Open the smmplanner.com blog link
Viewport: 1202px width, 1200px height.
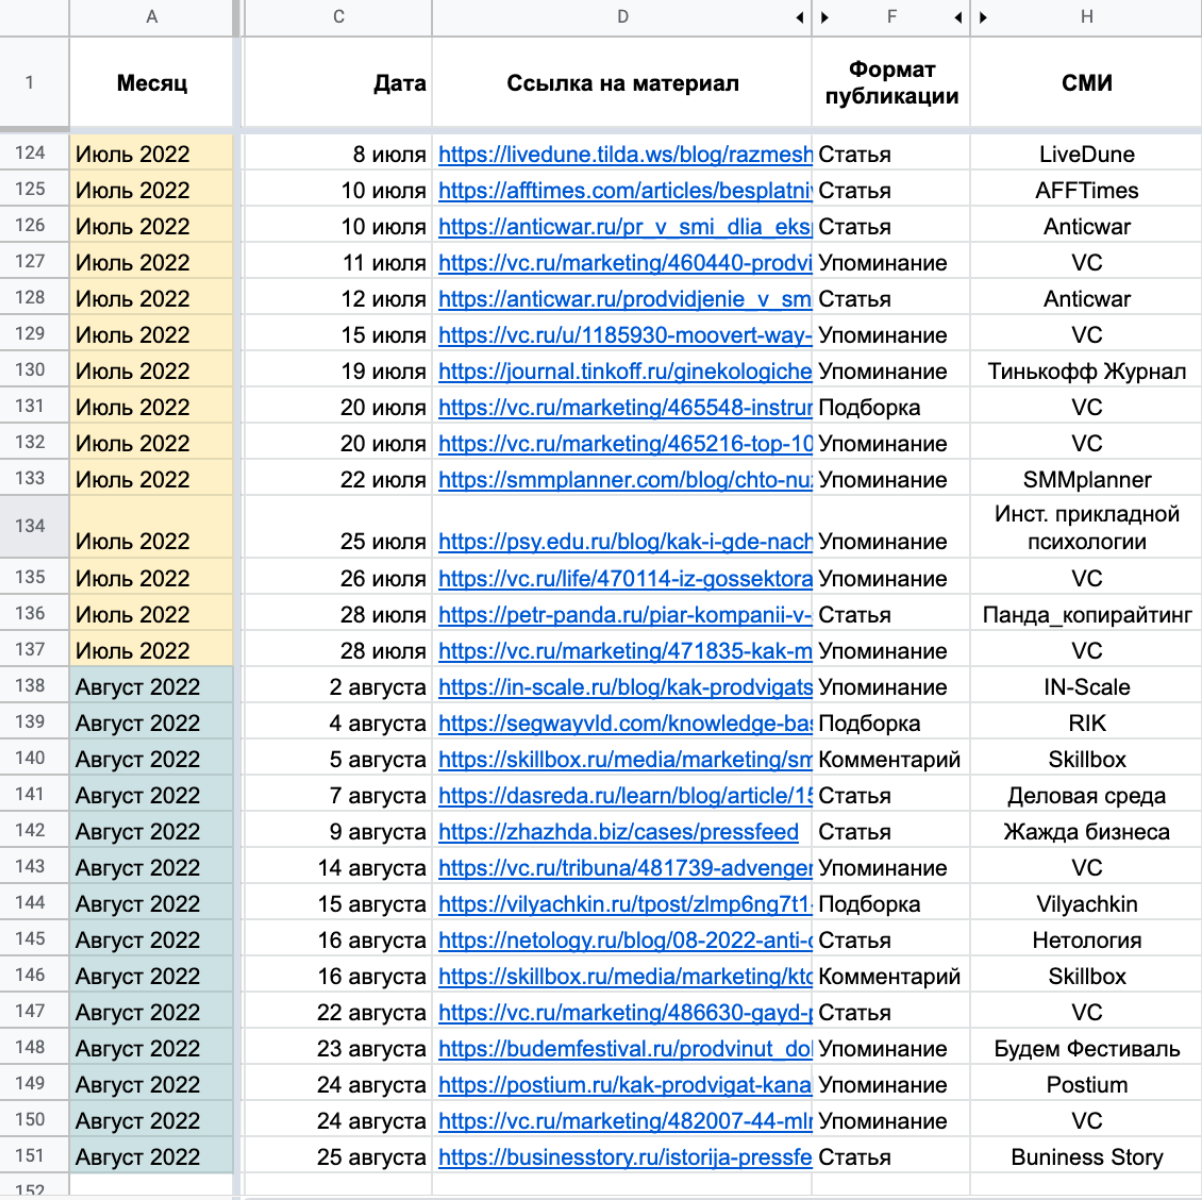[x=625, y=480]
